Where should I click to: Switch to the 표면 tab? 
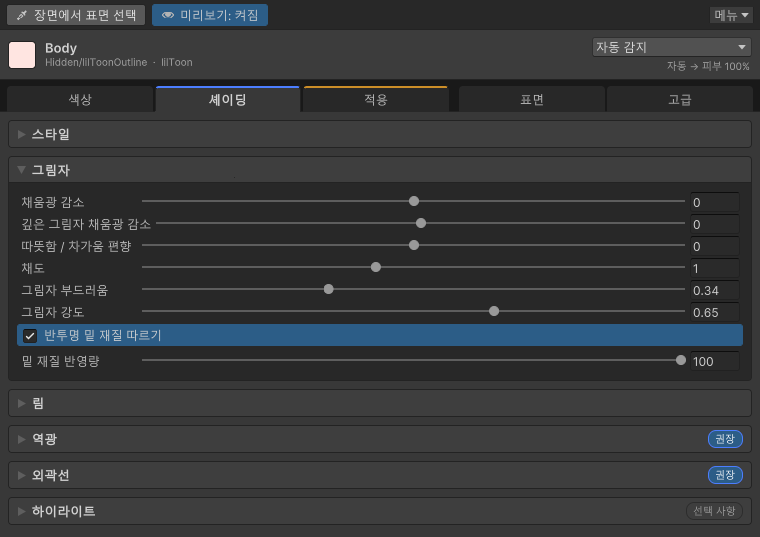pyautogui.click(x=532, y=99)
